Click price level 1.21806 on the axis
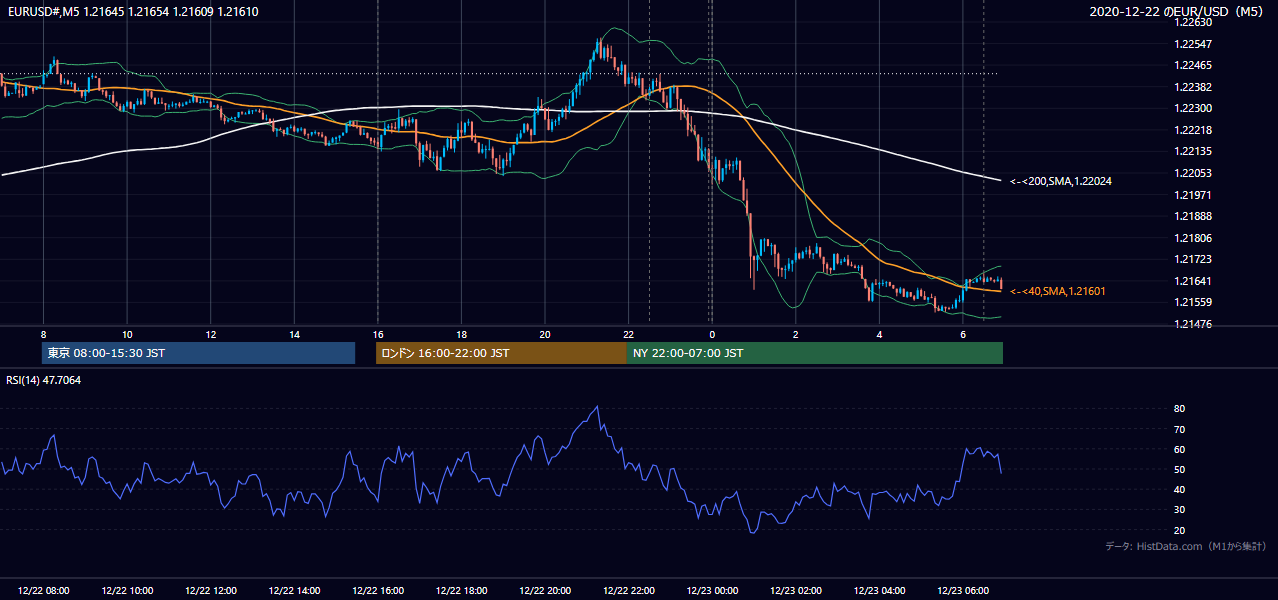1278x600 pixels. 1195,238
